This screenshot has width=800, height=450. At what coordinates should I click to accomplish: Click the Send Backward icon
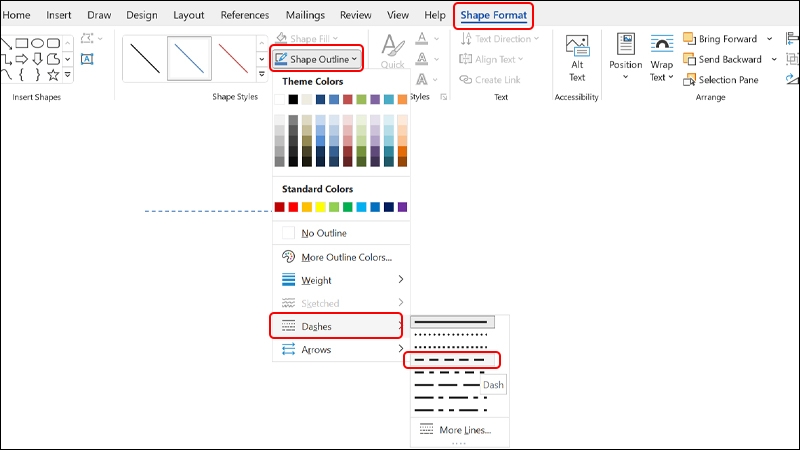pyautogui.click(x=689, y=59)
